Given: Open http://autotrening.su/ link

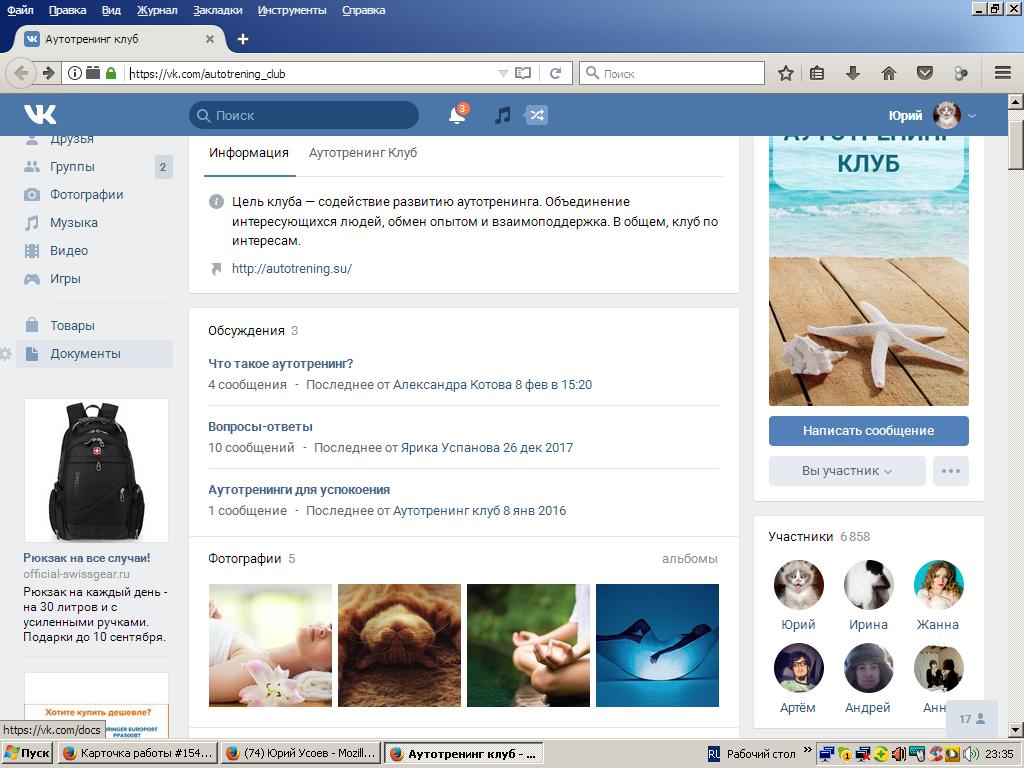Looking at the screenshot, I should pos(292,268).
